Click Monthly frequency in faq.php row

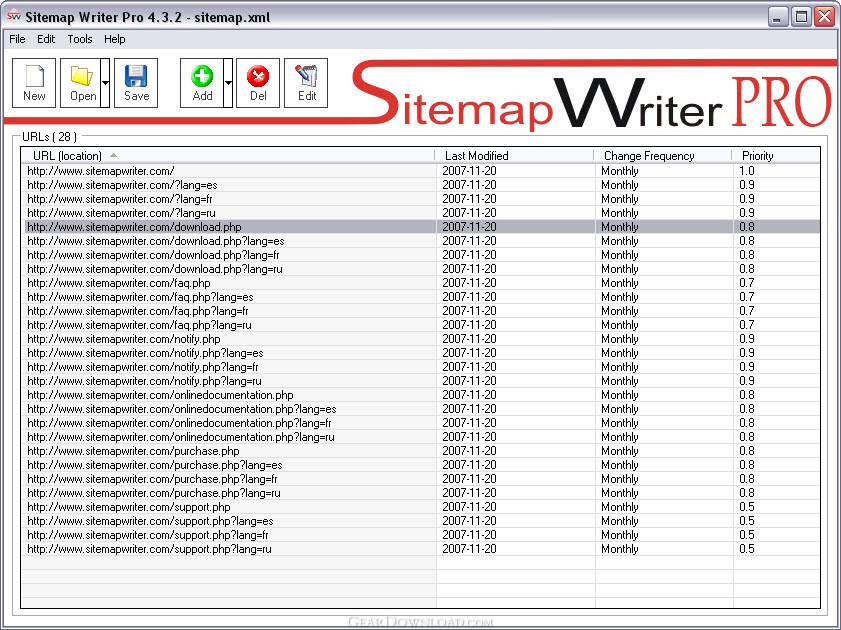(x=619, y=283)
